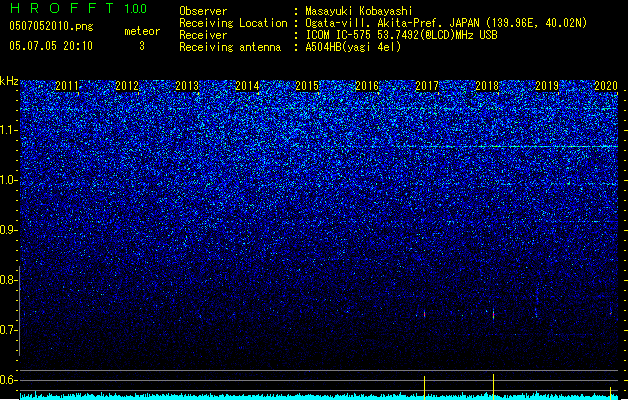Click the Receiving antenna label
The image size is (629, 400).
[230, 47]
